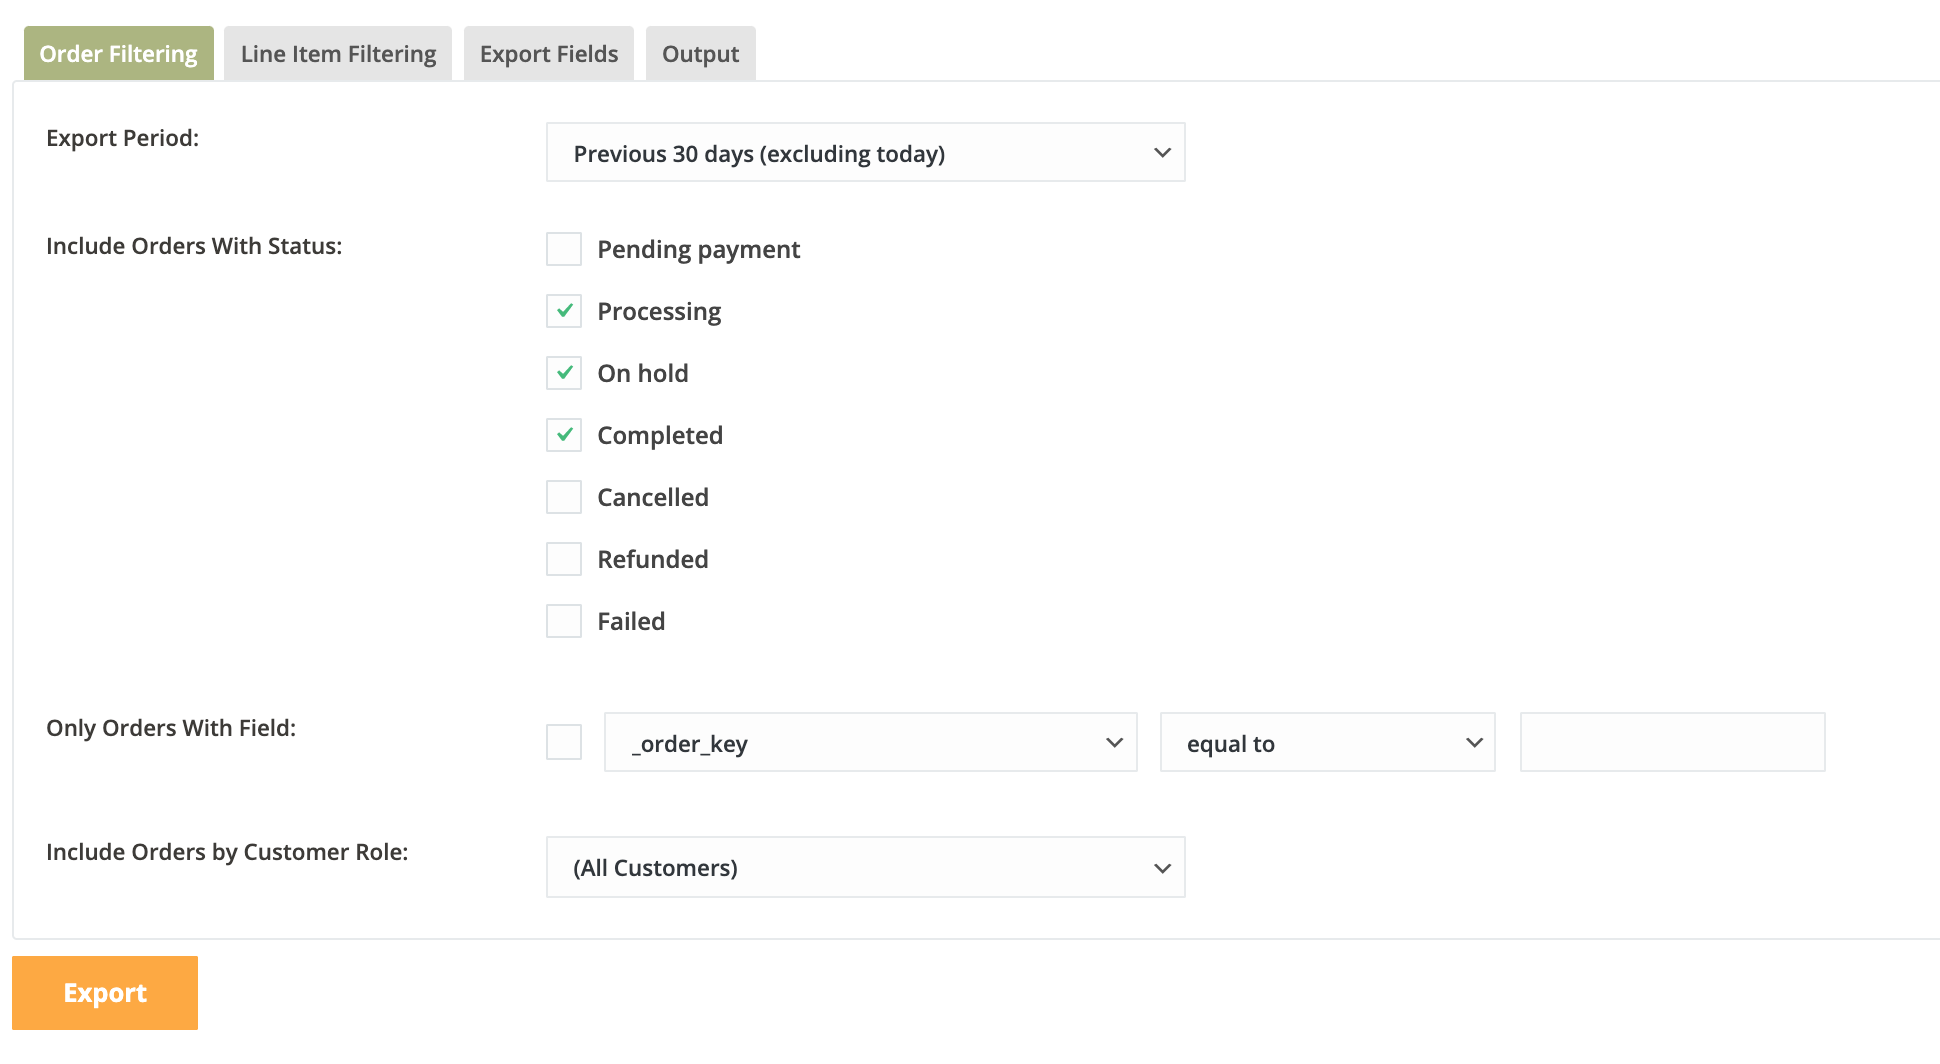Click the orange Export button
The height and width of the screenshot is (1064, 1940).
pyautogui.click(x=105, y=993)
